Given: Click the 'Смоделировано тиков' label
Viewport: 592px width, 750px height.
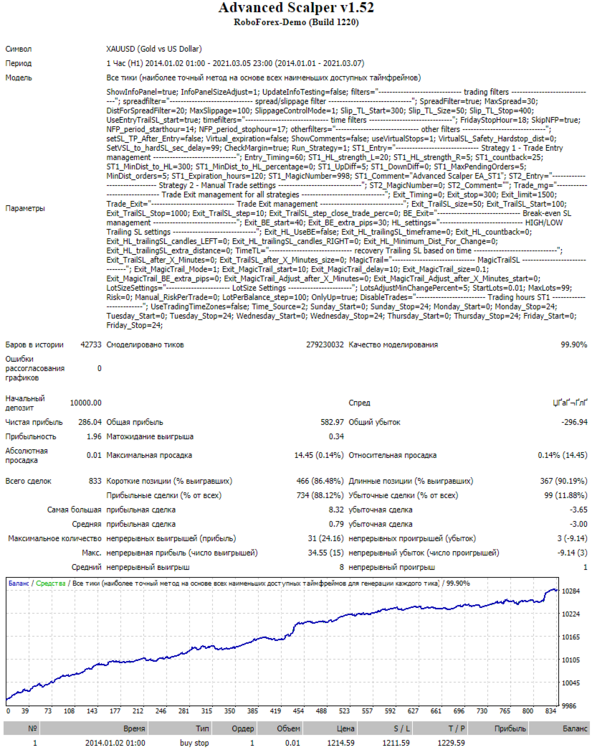Looking at the screenshot, I should (145, 344).
